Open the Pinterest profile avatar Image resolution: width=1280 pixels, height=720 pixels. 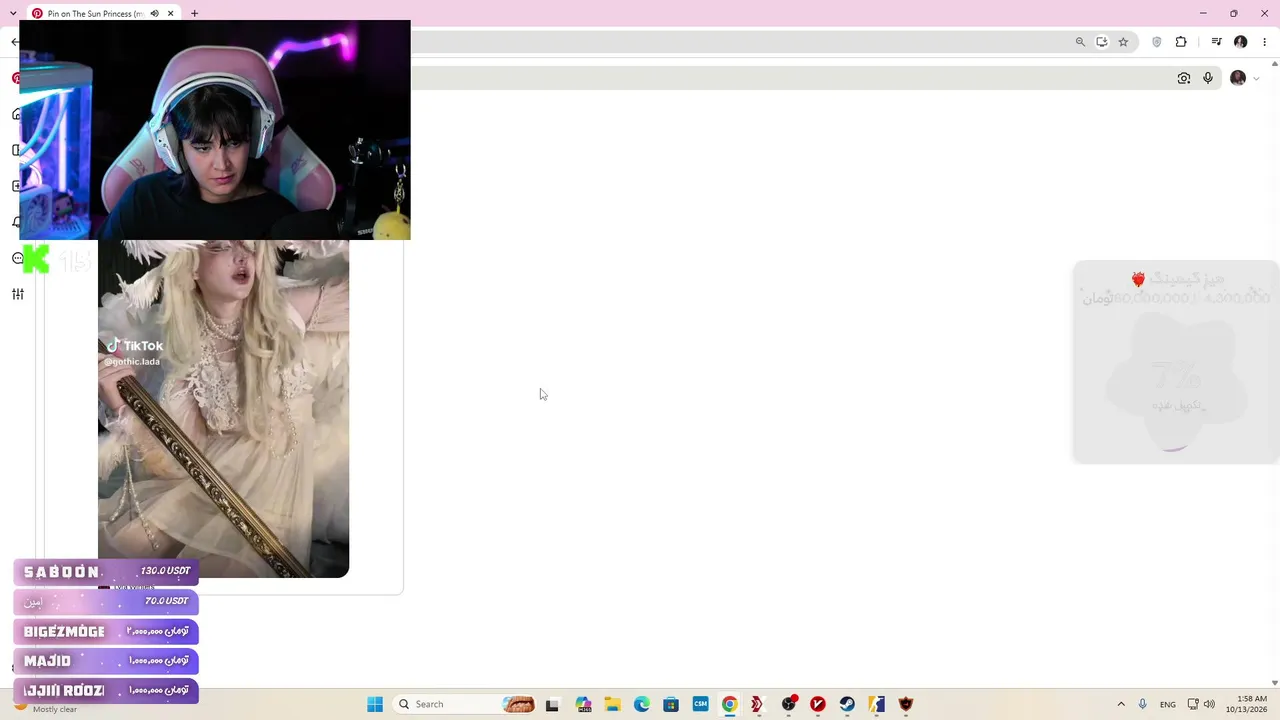(1238, 78)
